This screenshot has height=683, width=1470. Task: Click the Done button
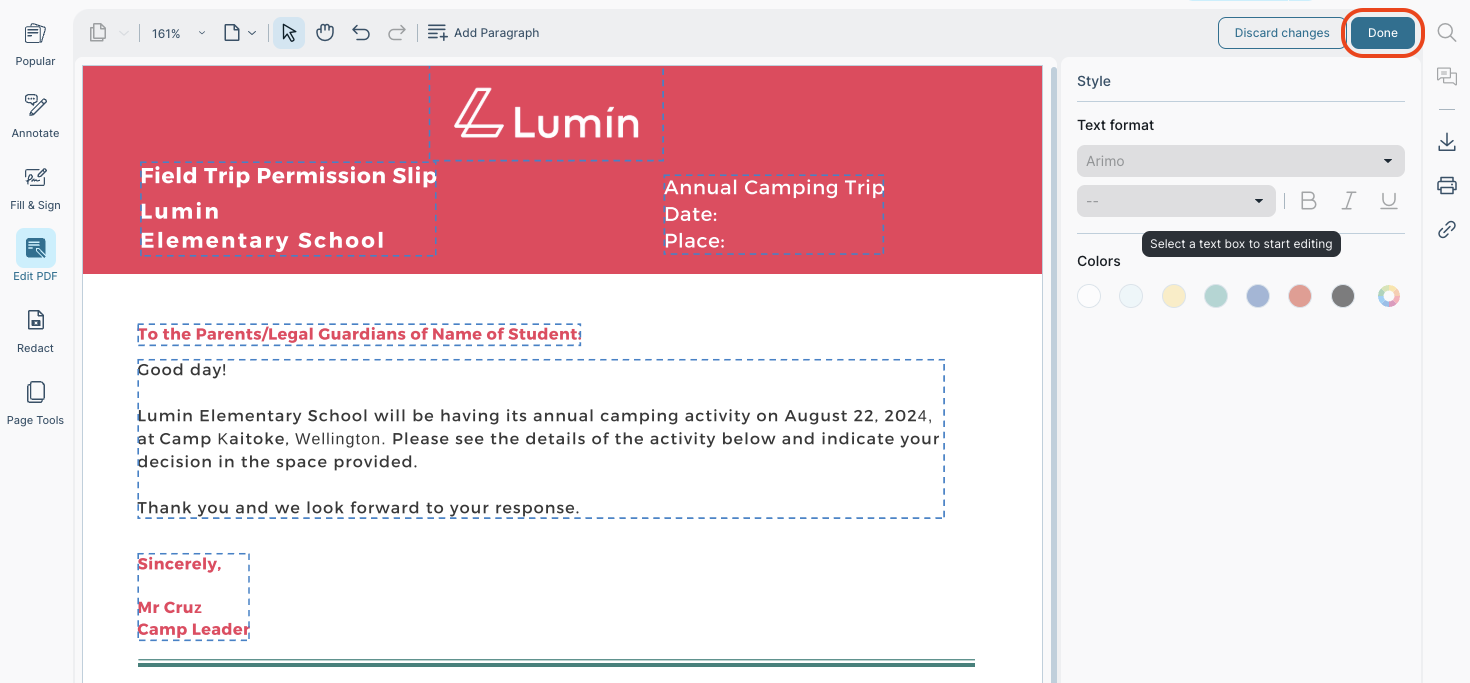click(1383, 32)
